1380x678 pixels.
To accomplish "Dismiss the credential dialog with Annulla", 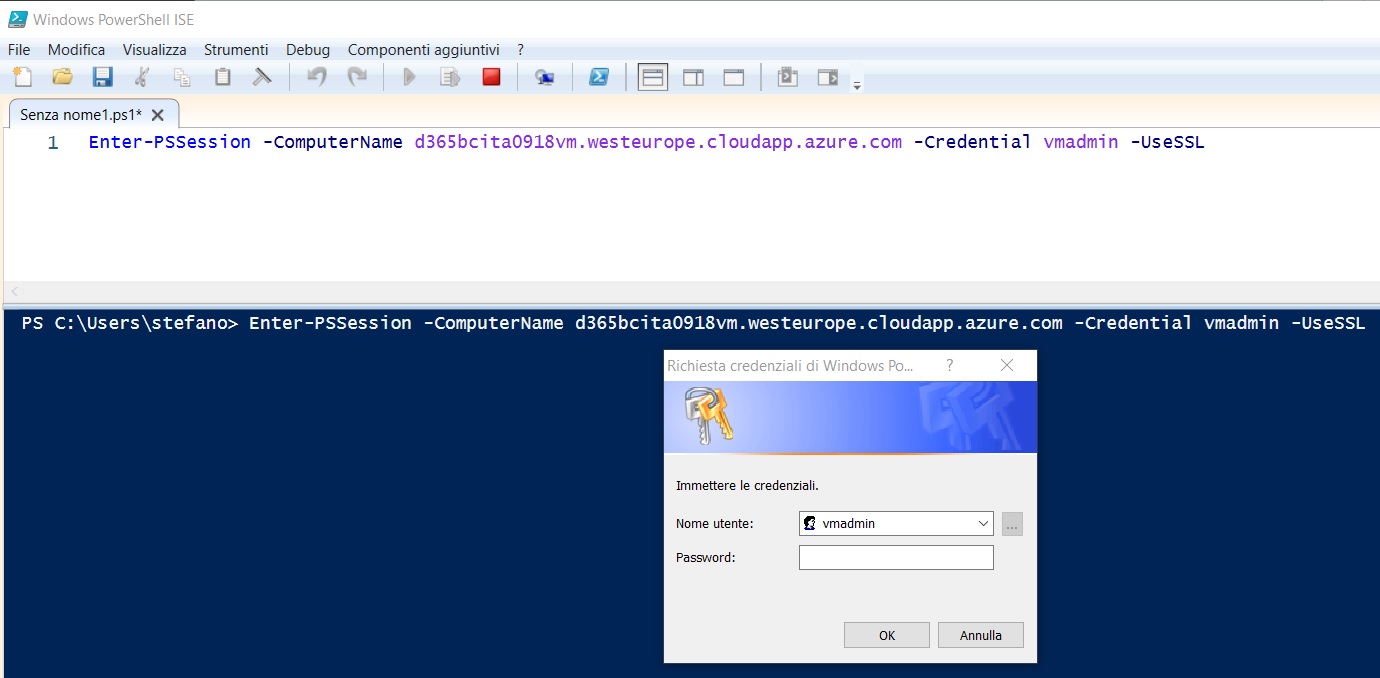I will 980,634.
